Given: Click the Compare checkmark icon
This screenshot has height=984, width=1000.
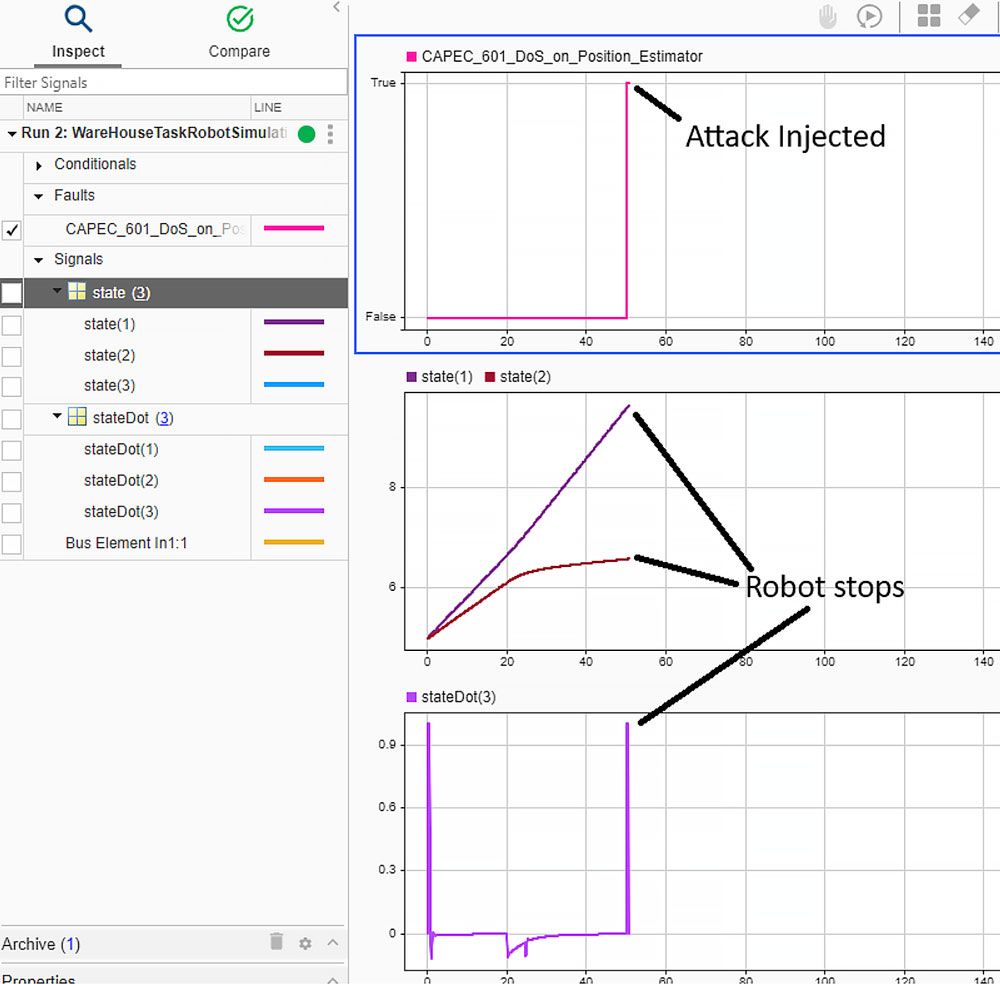Looking at the screenshot, I should 239,19.
